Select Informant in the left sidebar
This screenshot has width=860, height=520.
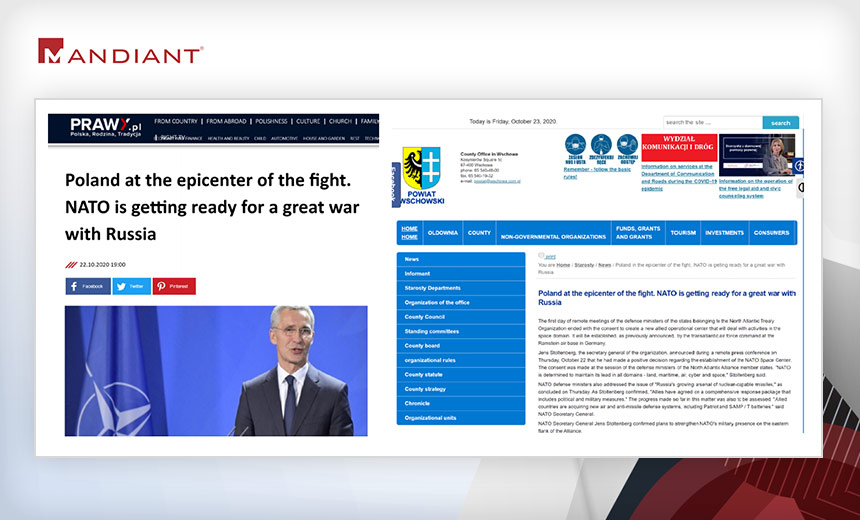(x=461, y=273)
